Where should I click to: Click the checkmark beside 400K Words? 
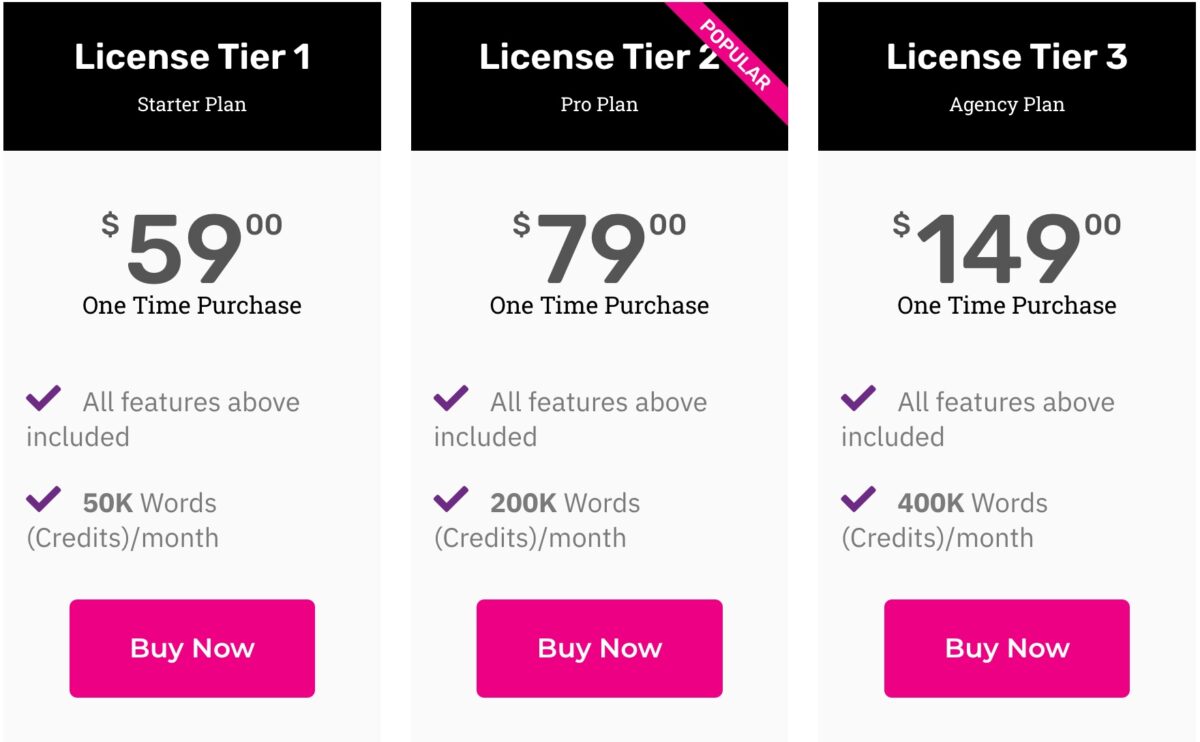pyautogui.click(x=858, y=500)
